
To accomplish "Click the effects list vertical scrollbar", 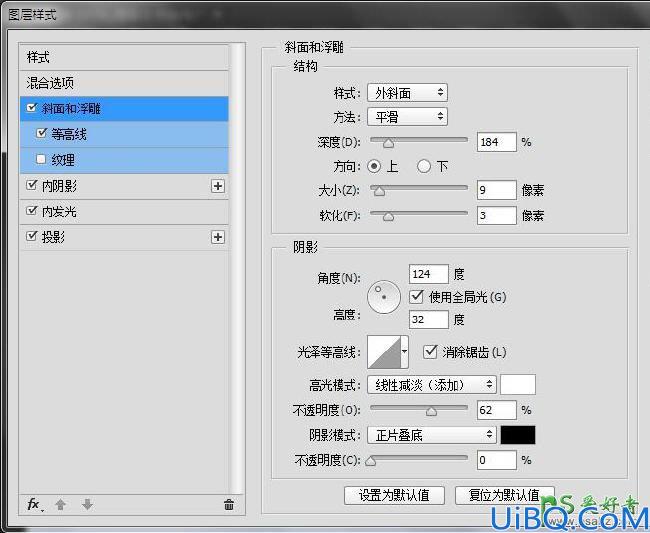I will click(238, 267).
